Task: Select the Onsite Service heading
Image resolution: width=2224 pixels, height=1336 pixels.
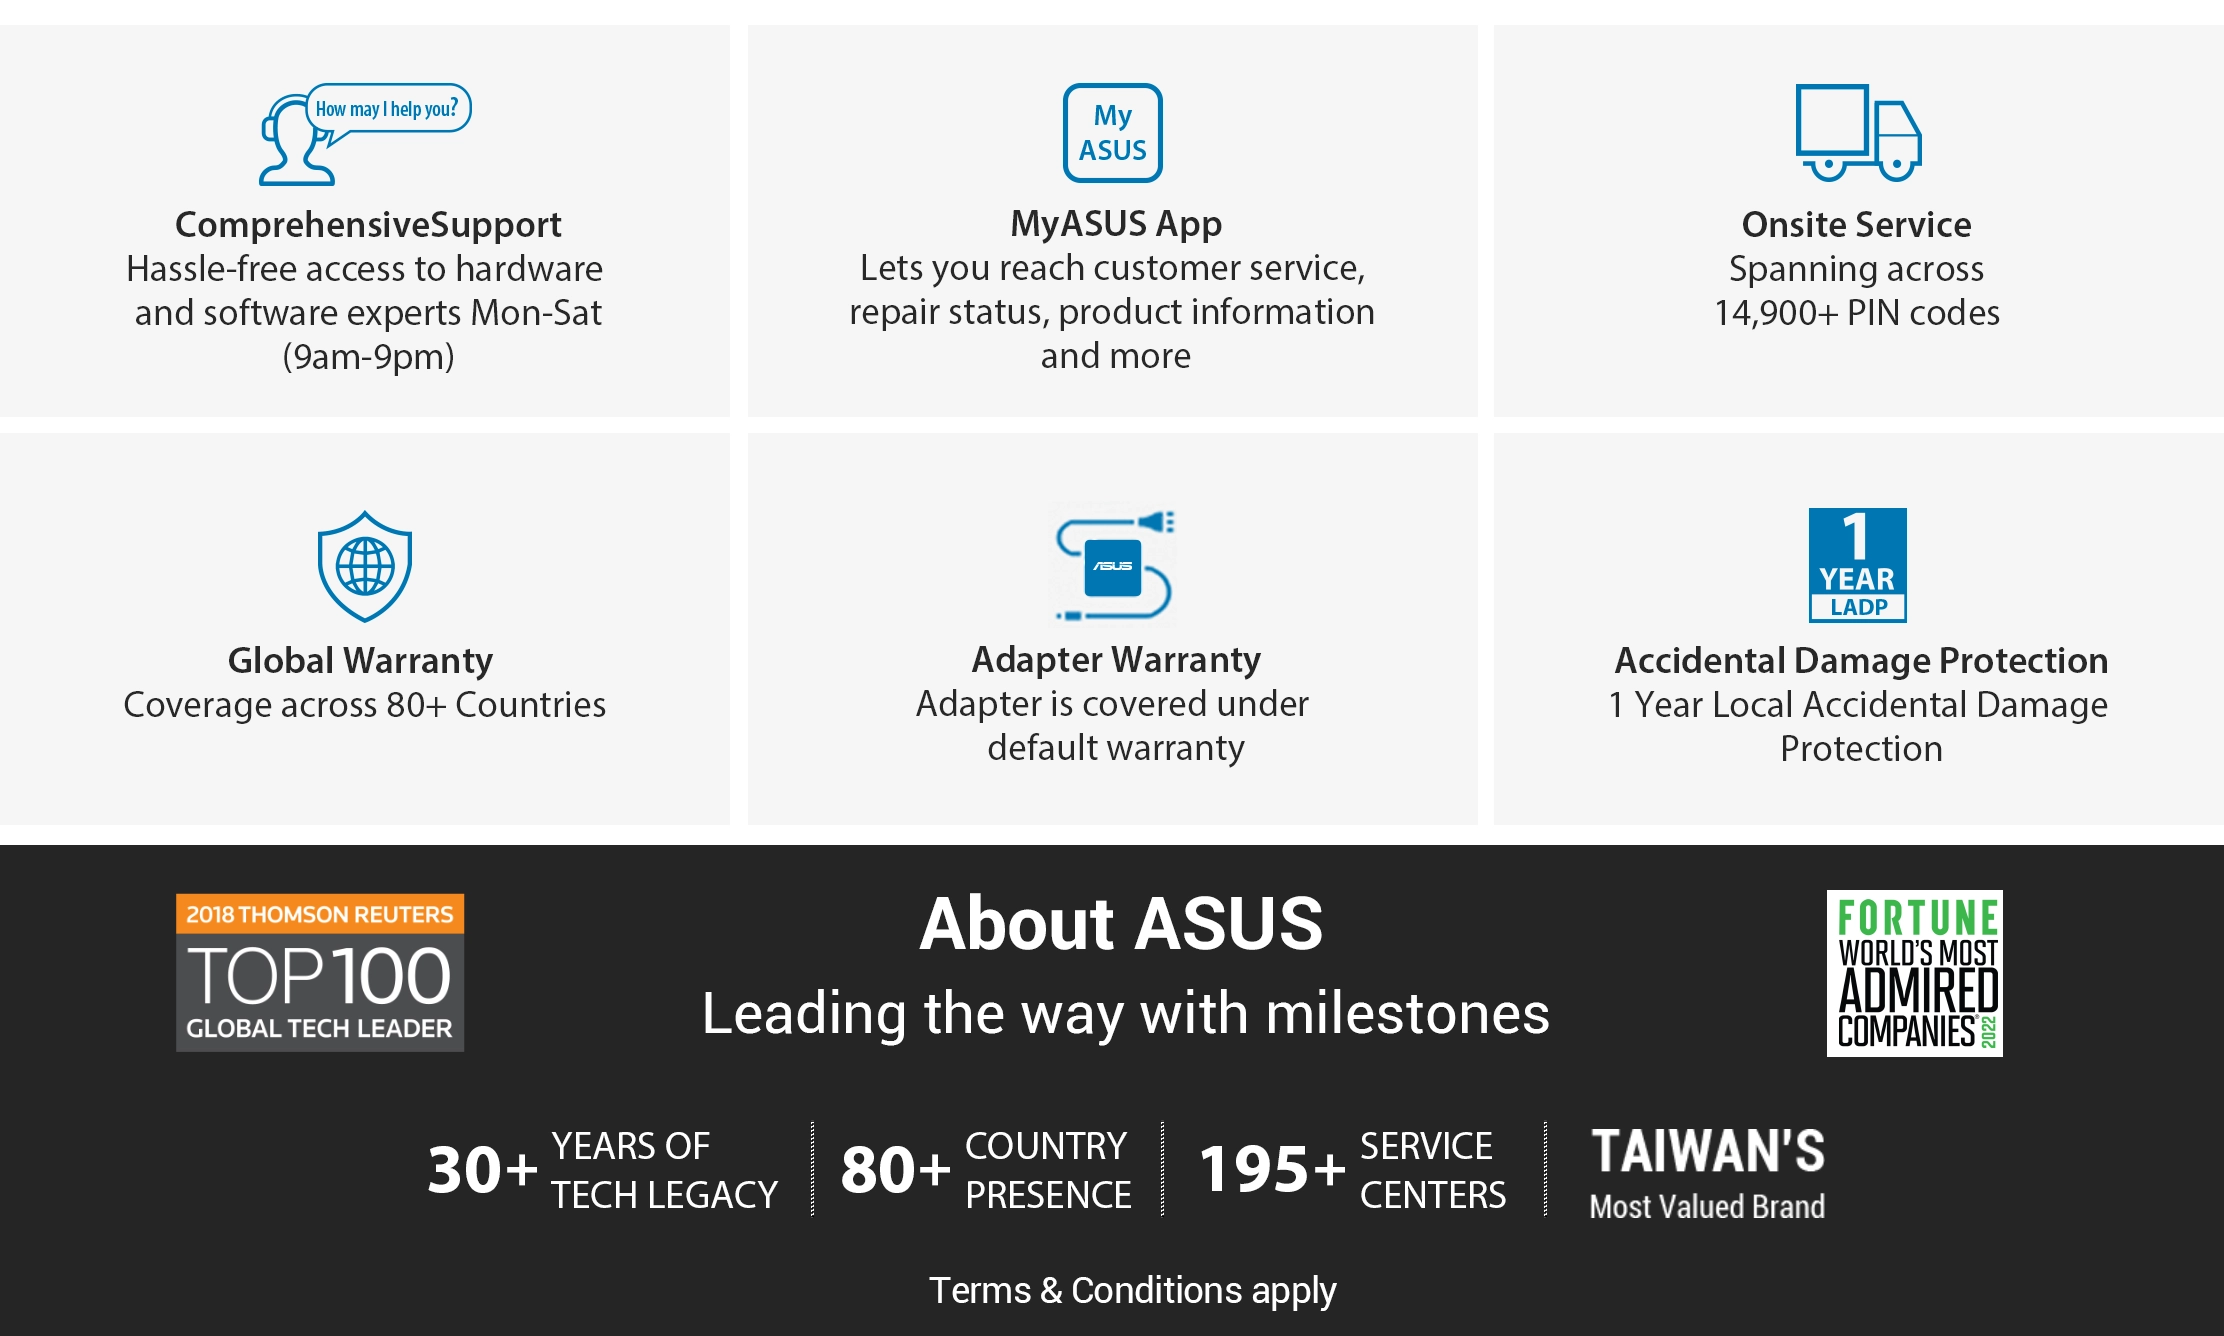Action: [x=1857, y=225]
